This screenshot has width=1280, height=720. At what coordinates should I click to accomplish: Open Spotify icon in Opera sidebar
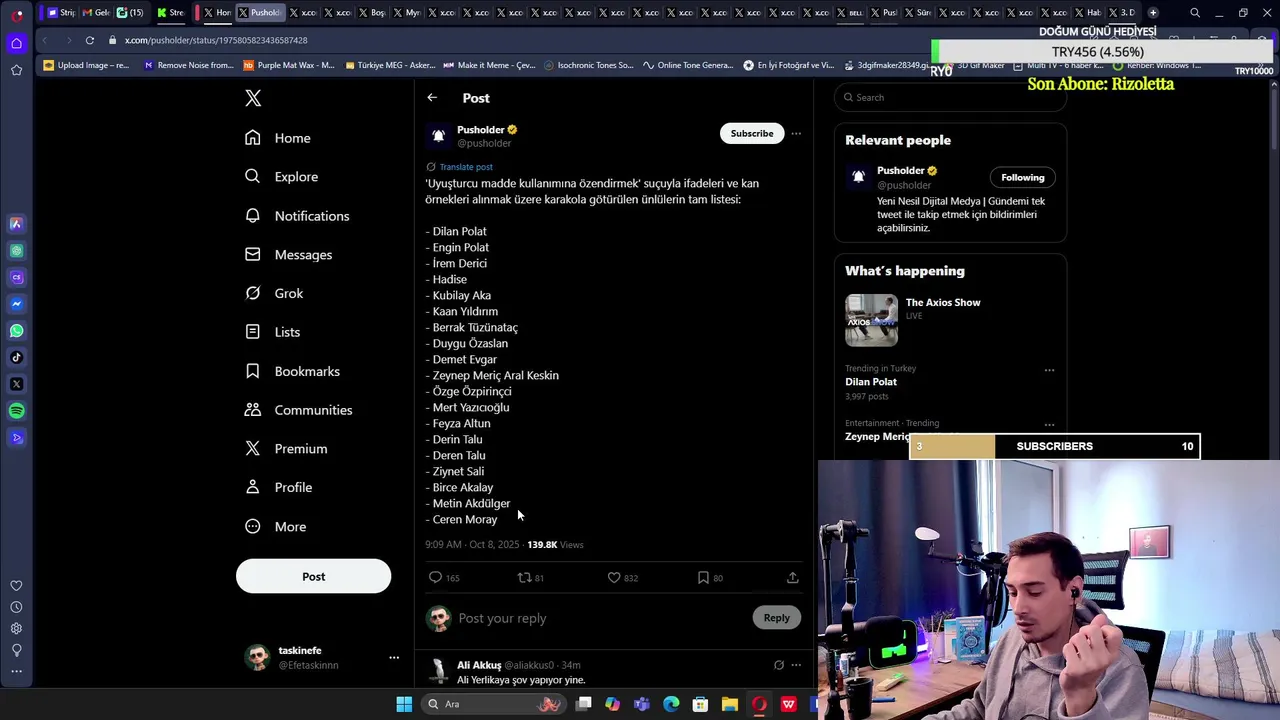click(x=16, y=411)
